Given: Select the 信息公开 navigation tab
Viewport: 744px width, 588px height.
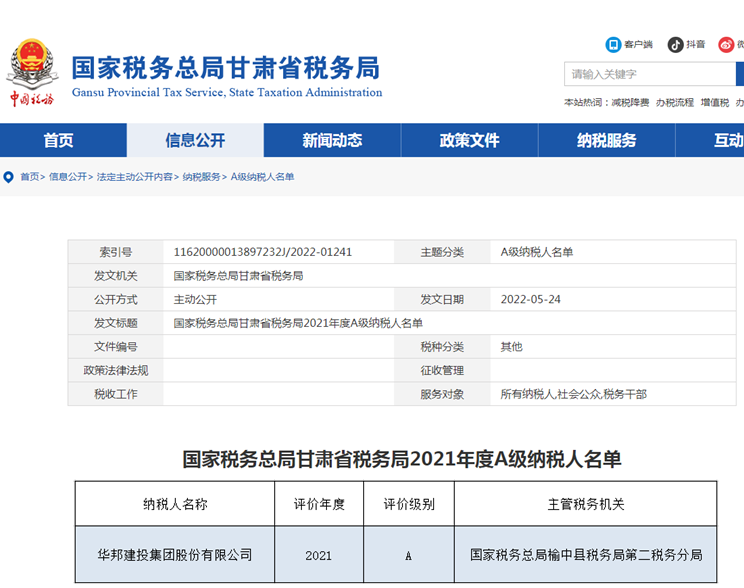Looking at the screenshot, I should click(195, 141).
